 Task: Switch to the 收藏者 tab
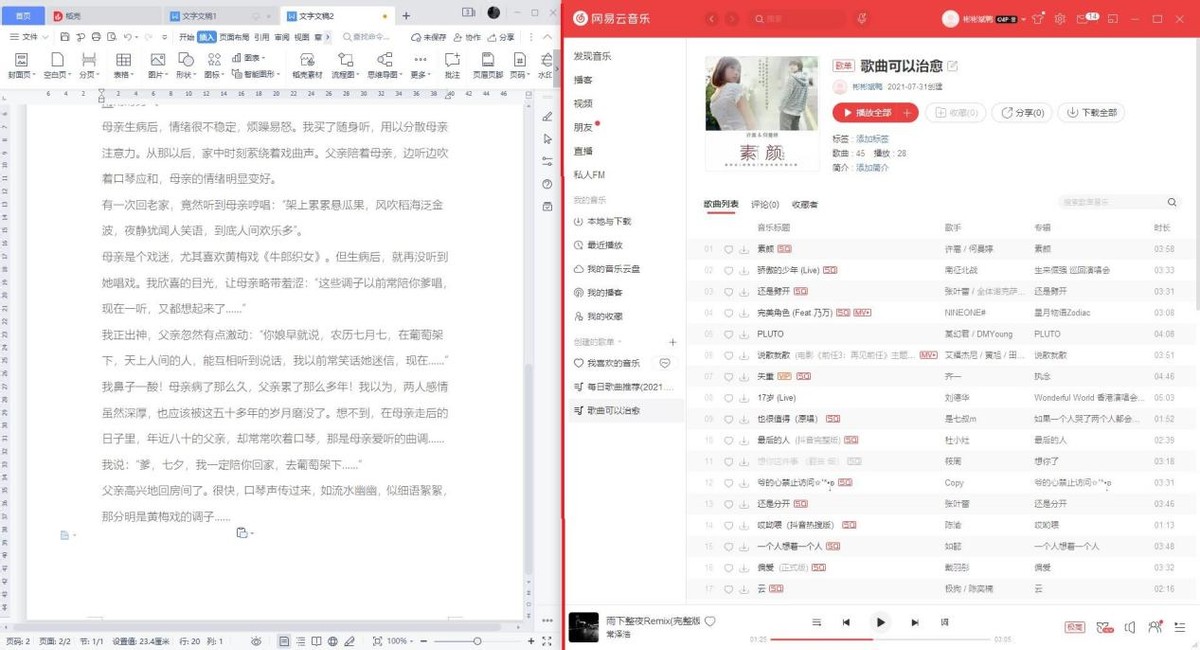pos(805,205)
